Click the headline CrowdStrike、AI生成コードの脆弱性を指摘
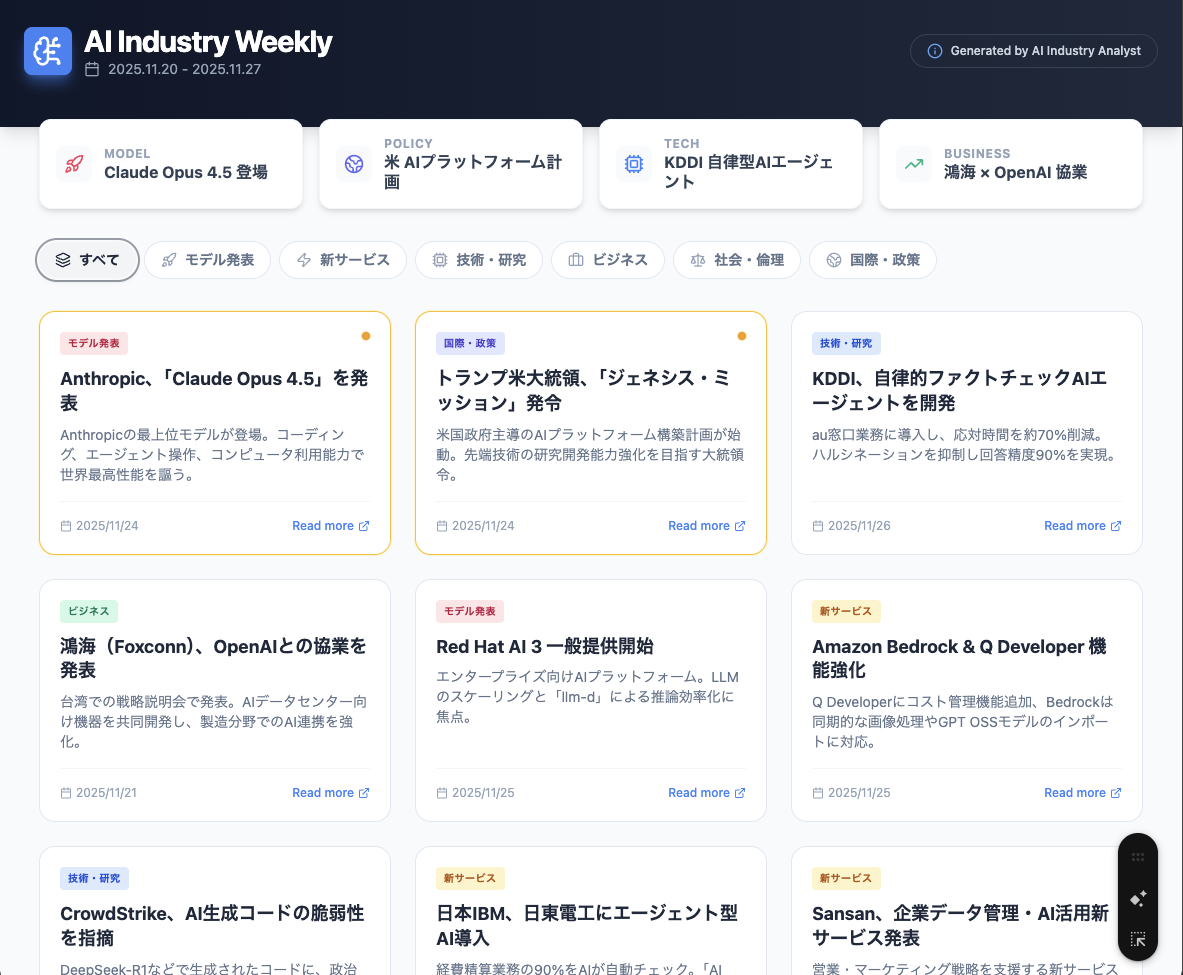The width and height of the screenshot is (1183, 975). pyautogui.click(x=213, y=926)
